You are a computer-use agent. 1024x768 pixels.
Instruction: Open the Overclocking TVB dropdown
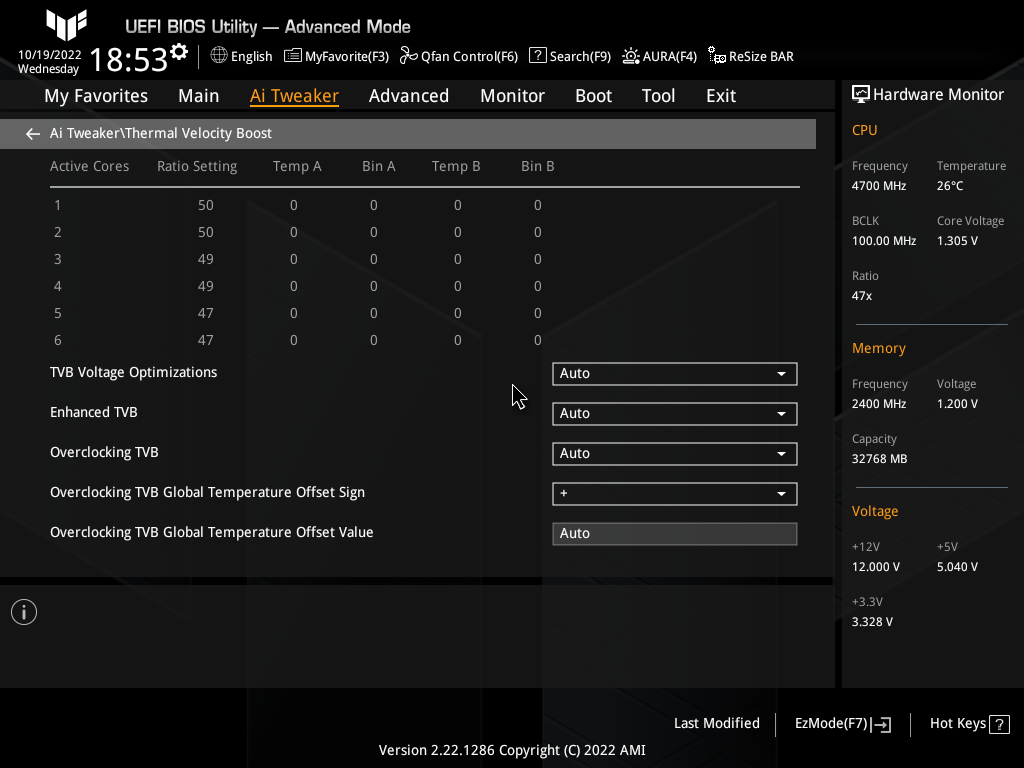[674, 453]
